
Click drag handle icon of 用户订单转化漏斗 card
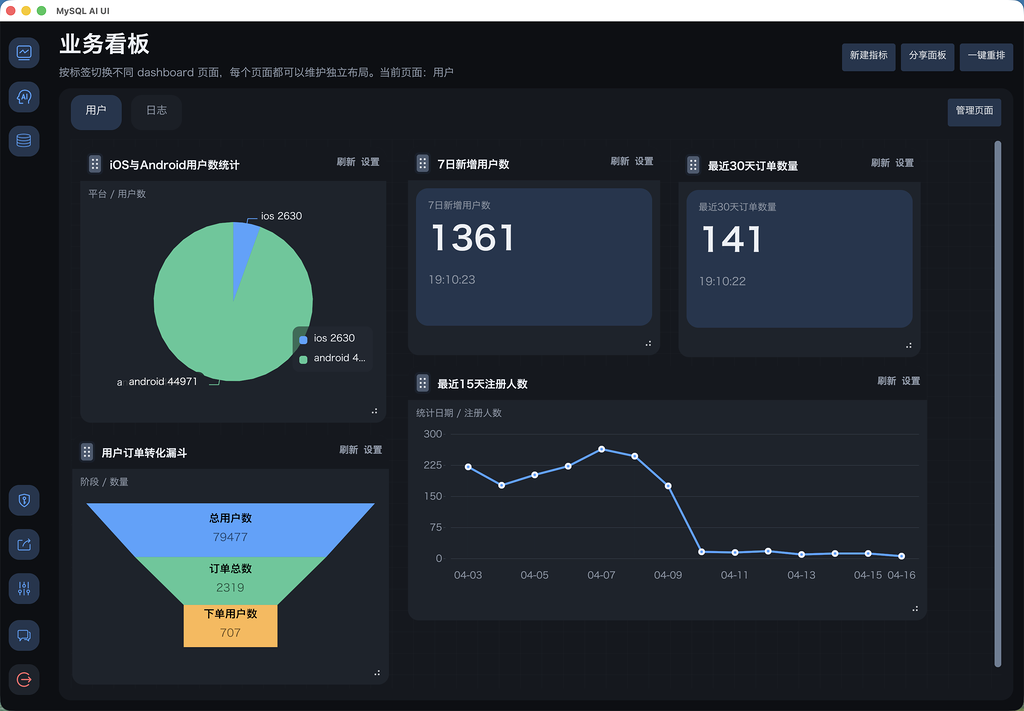(87, 452)
